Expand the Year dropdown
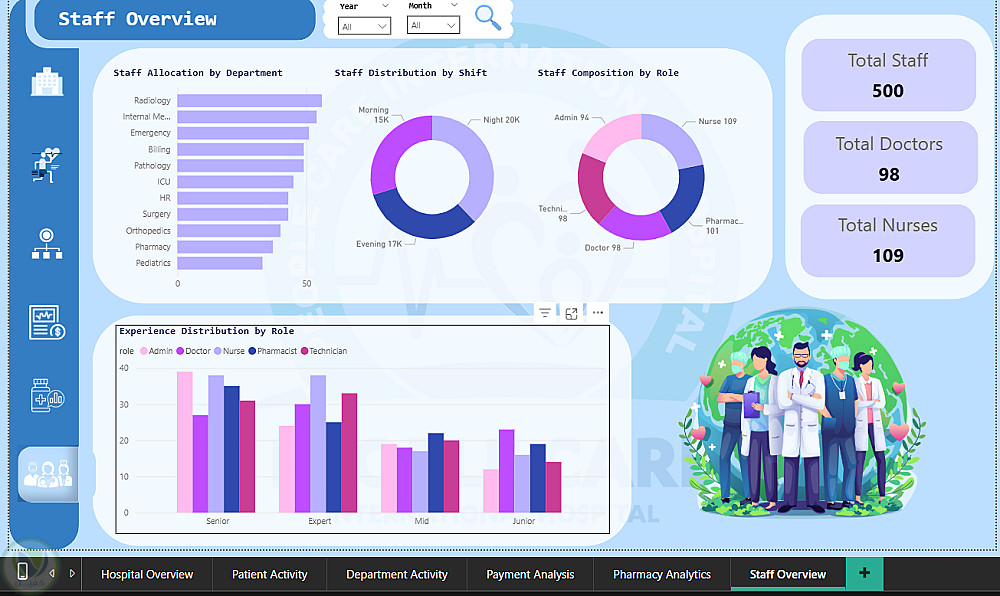 pos(364,26)
